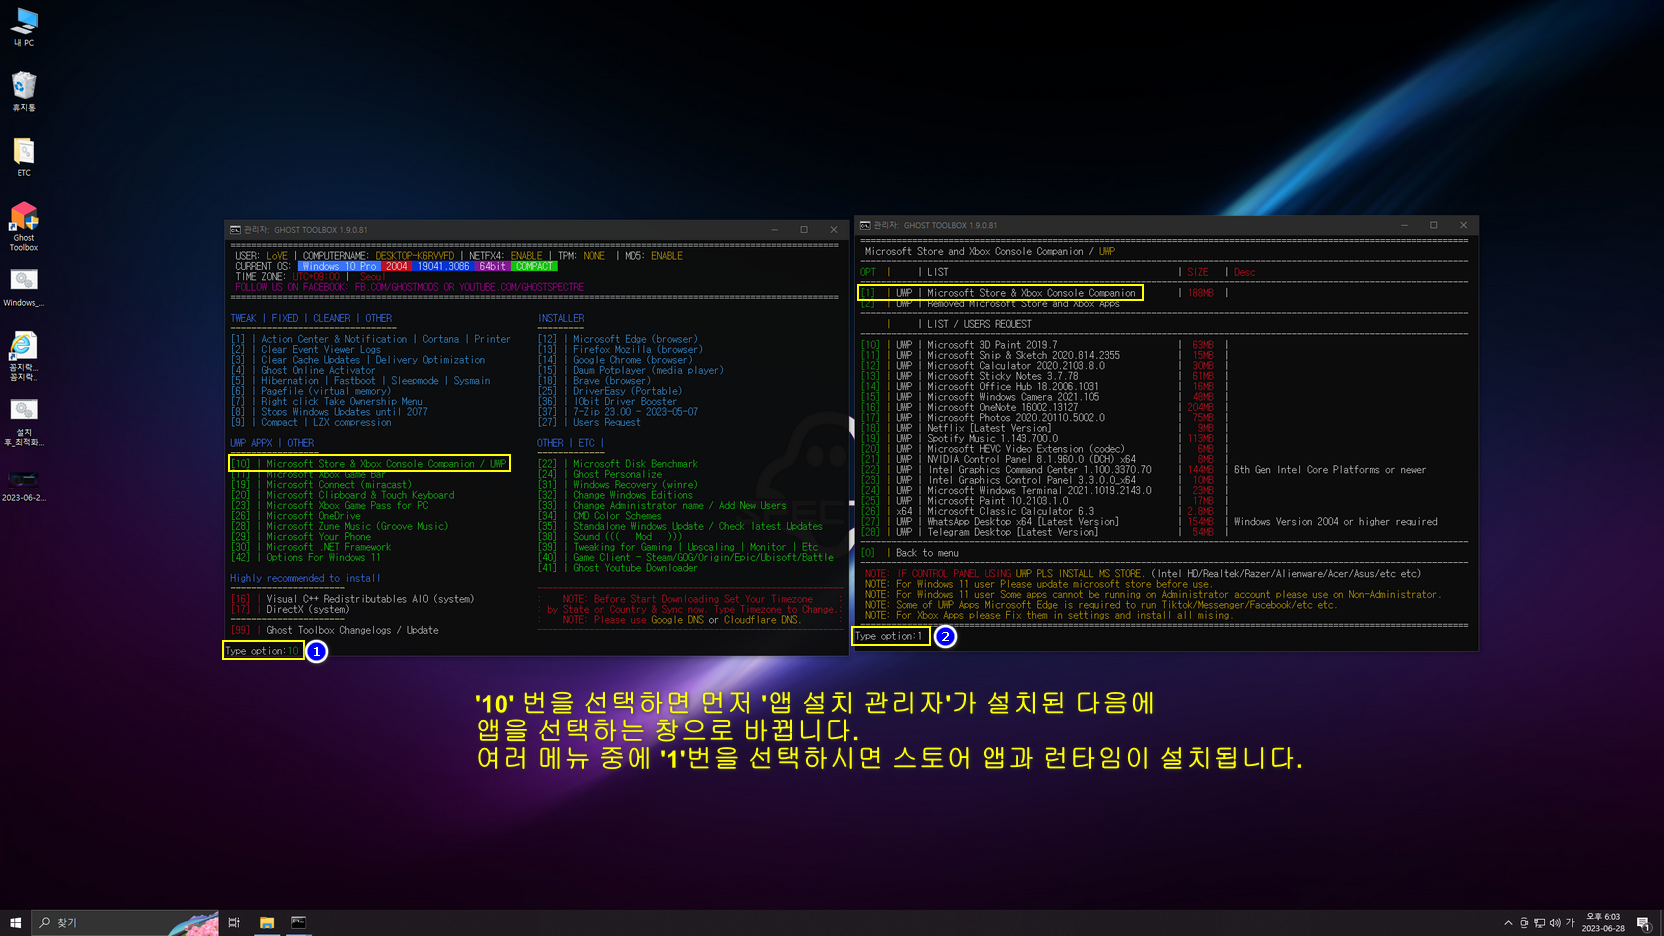Screen dimensions: 1664x936
Task: Click the Type option prompt in left window
Action: tap(262, 651)
